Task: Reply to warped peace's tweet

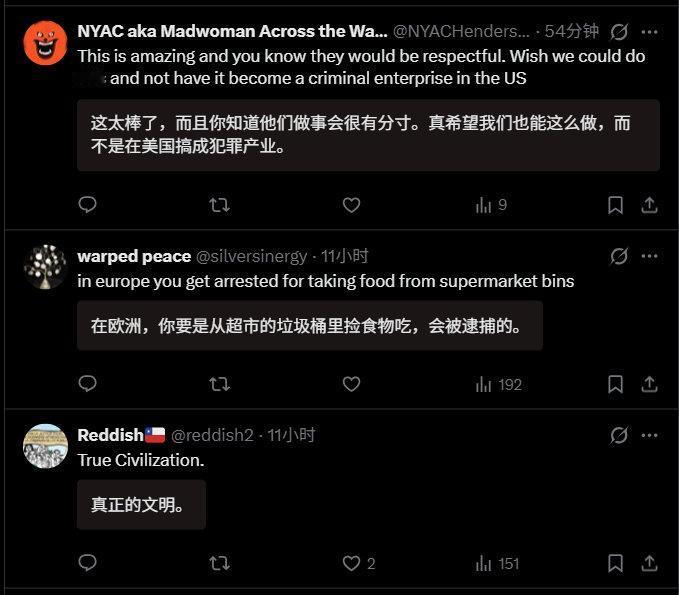Action: [x=87, y=384]
